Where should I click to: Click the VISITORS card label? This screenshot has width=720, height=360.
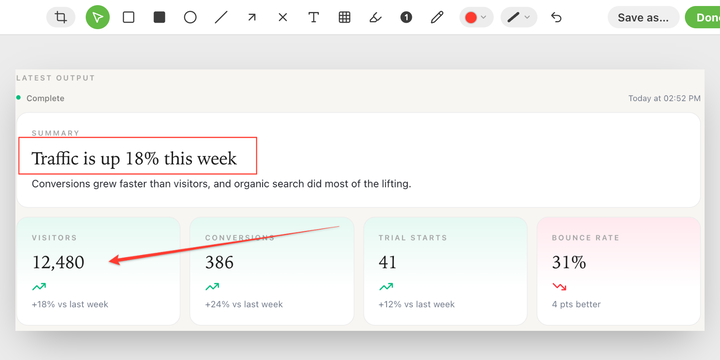click(54, 238)
